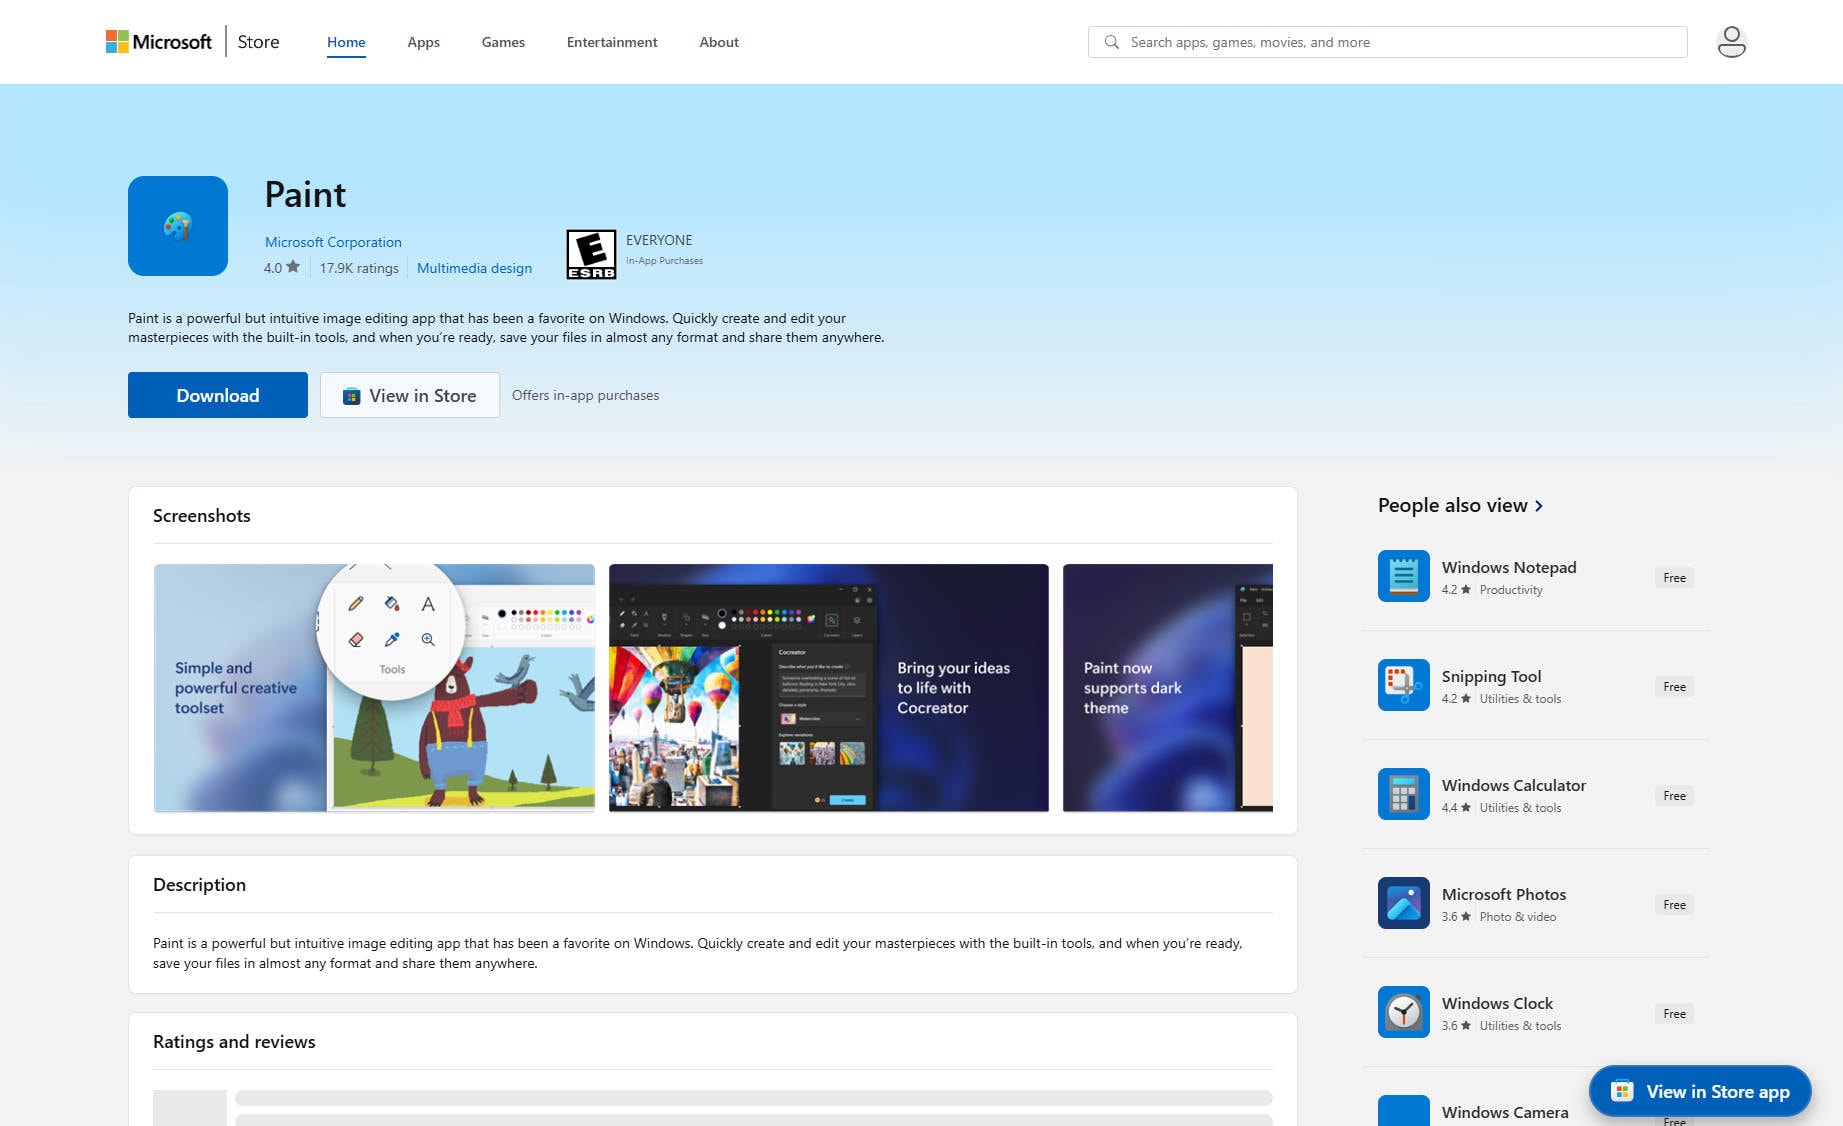Viewport: 1843px width, 1126px height.
Task: Click Free badge for Windows Clock
Action: [x=1675, y=1014]
